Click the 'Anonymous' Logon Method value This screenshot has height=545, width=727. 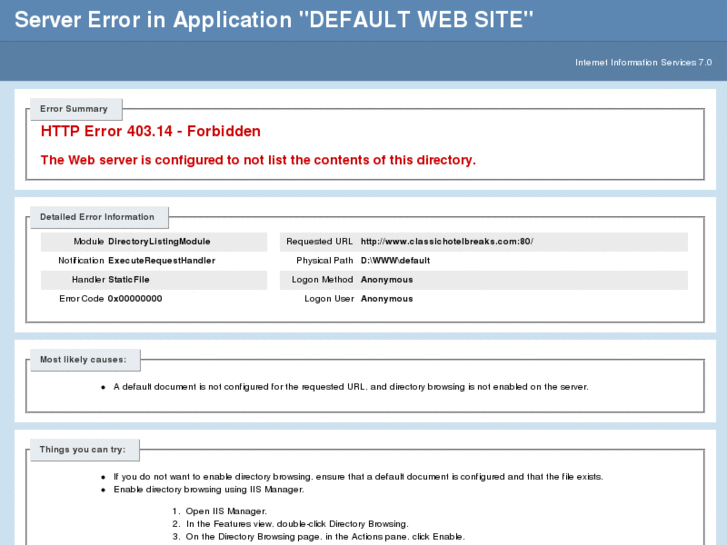coord(387,279)
